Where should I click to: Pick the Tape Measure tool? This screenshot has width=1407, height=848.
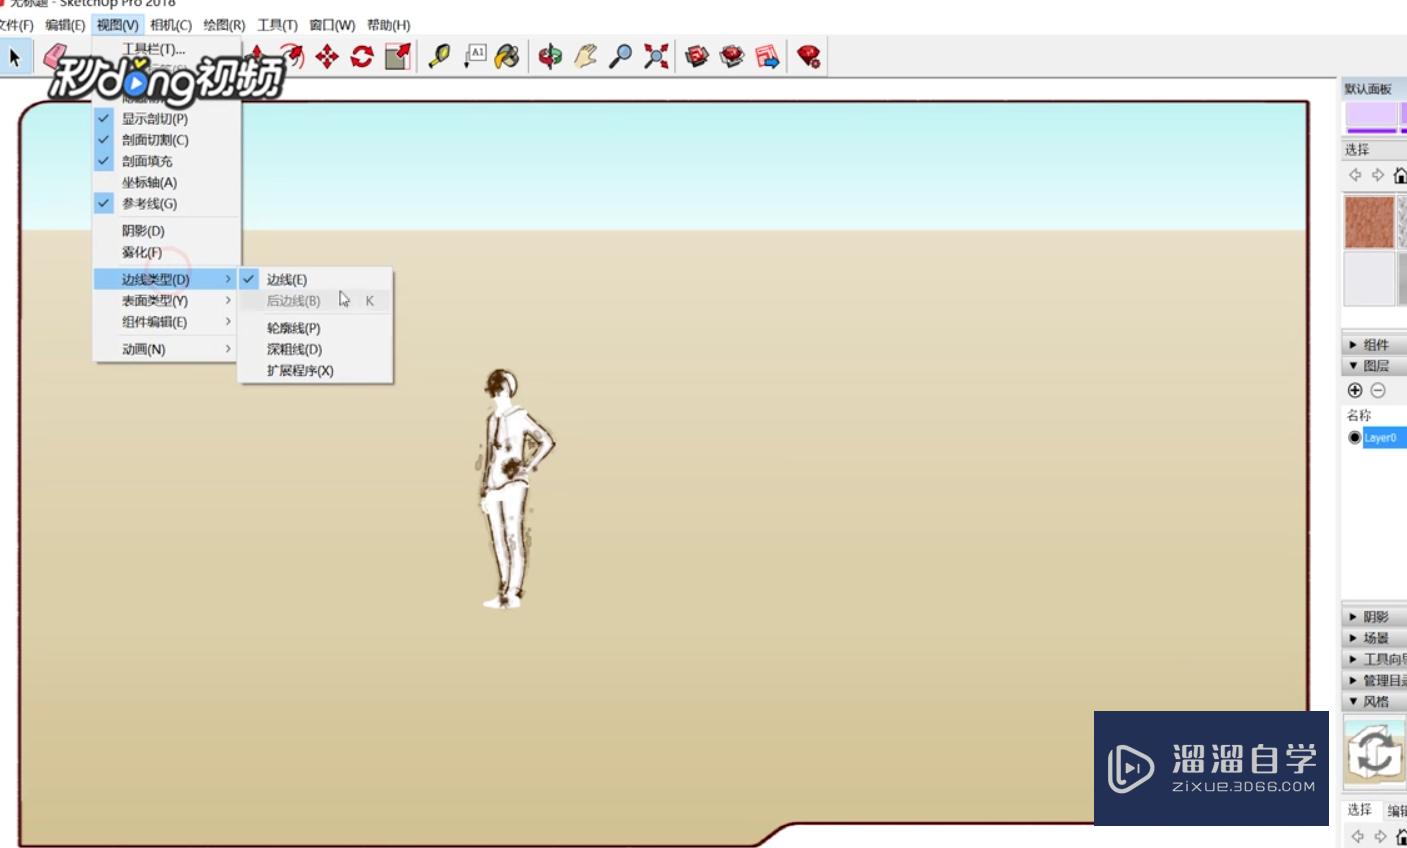click(439, 56)
